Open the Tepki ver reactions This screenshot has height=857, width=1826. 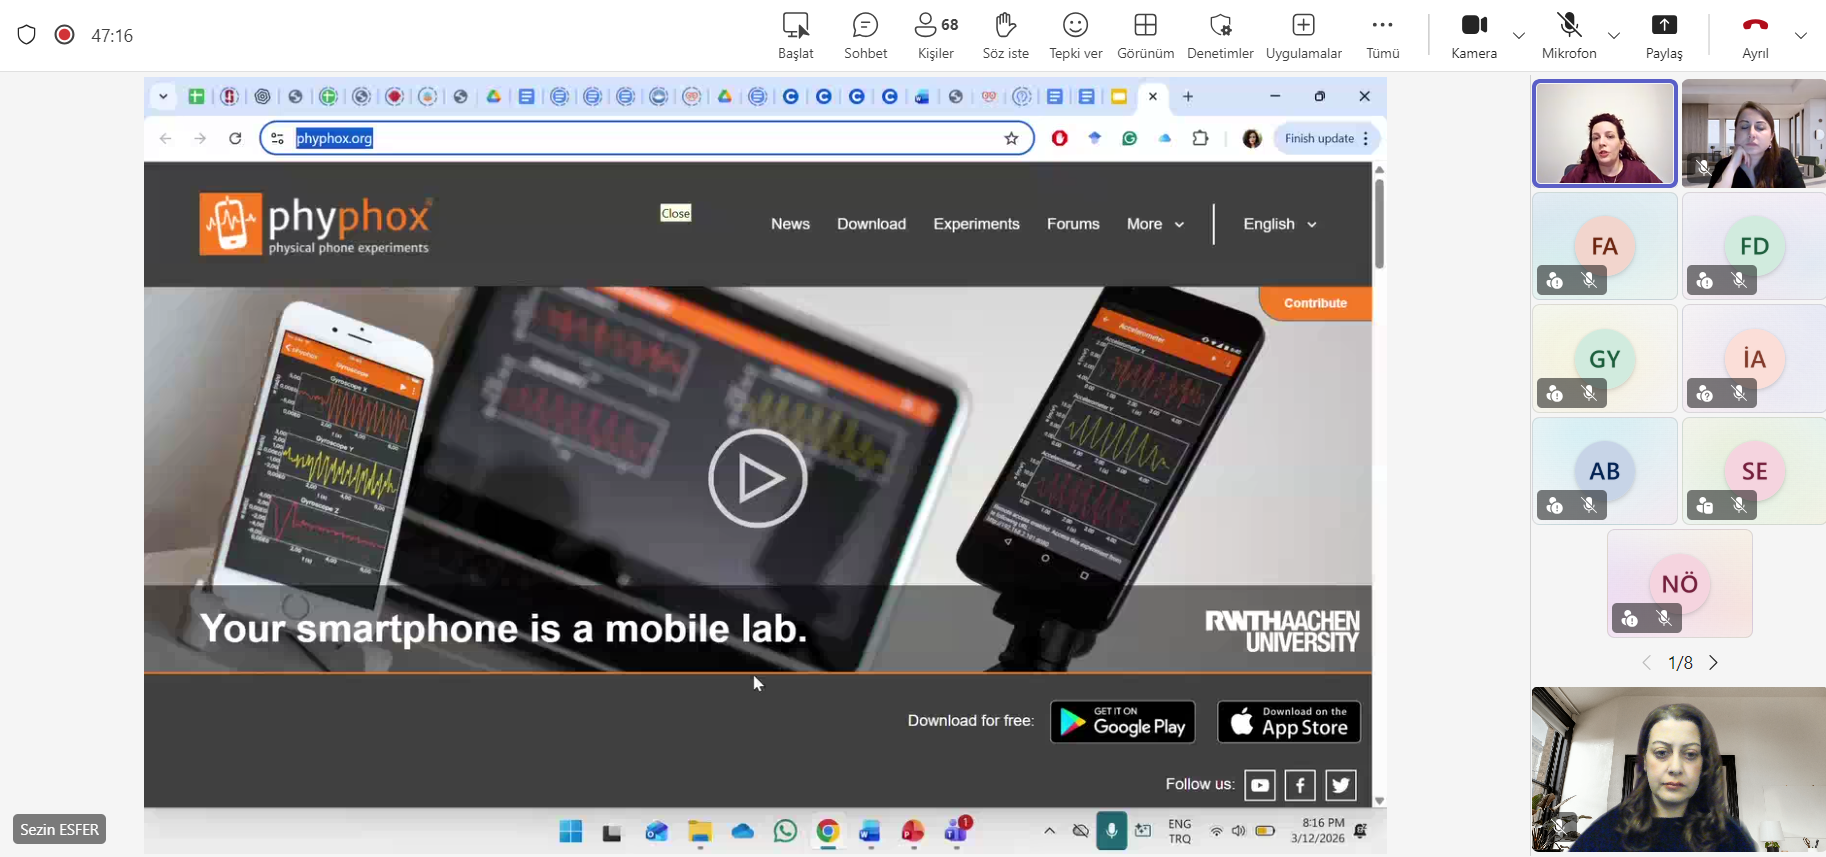pos(1075,35)
